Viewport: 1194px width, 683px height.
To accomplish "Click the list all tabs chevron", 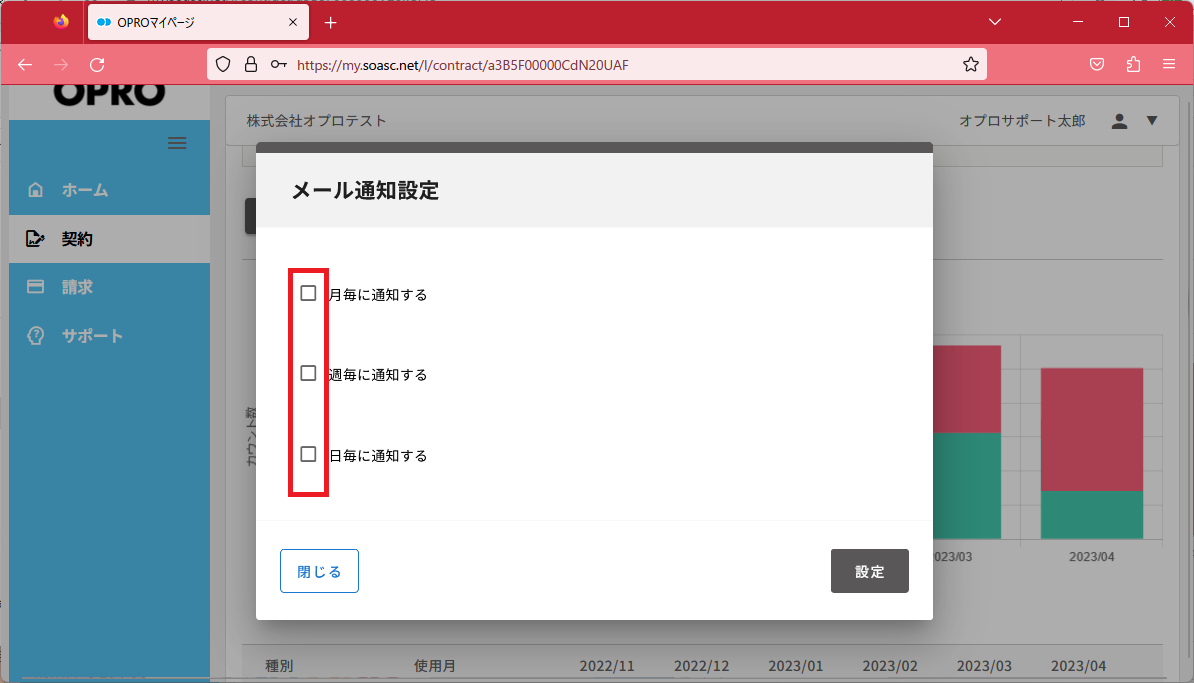I will (x=995, y=22).
